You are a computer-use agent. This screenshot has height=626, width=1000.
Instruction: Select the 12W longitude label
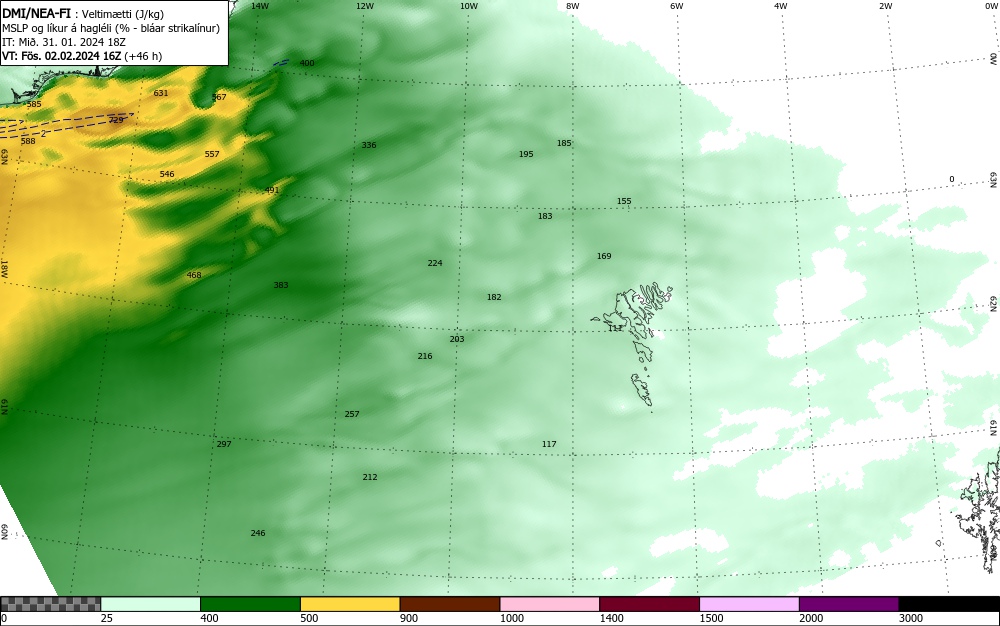364,6
